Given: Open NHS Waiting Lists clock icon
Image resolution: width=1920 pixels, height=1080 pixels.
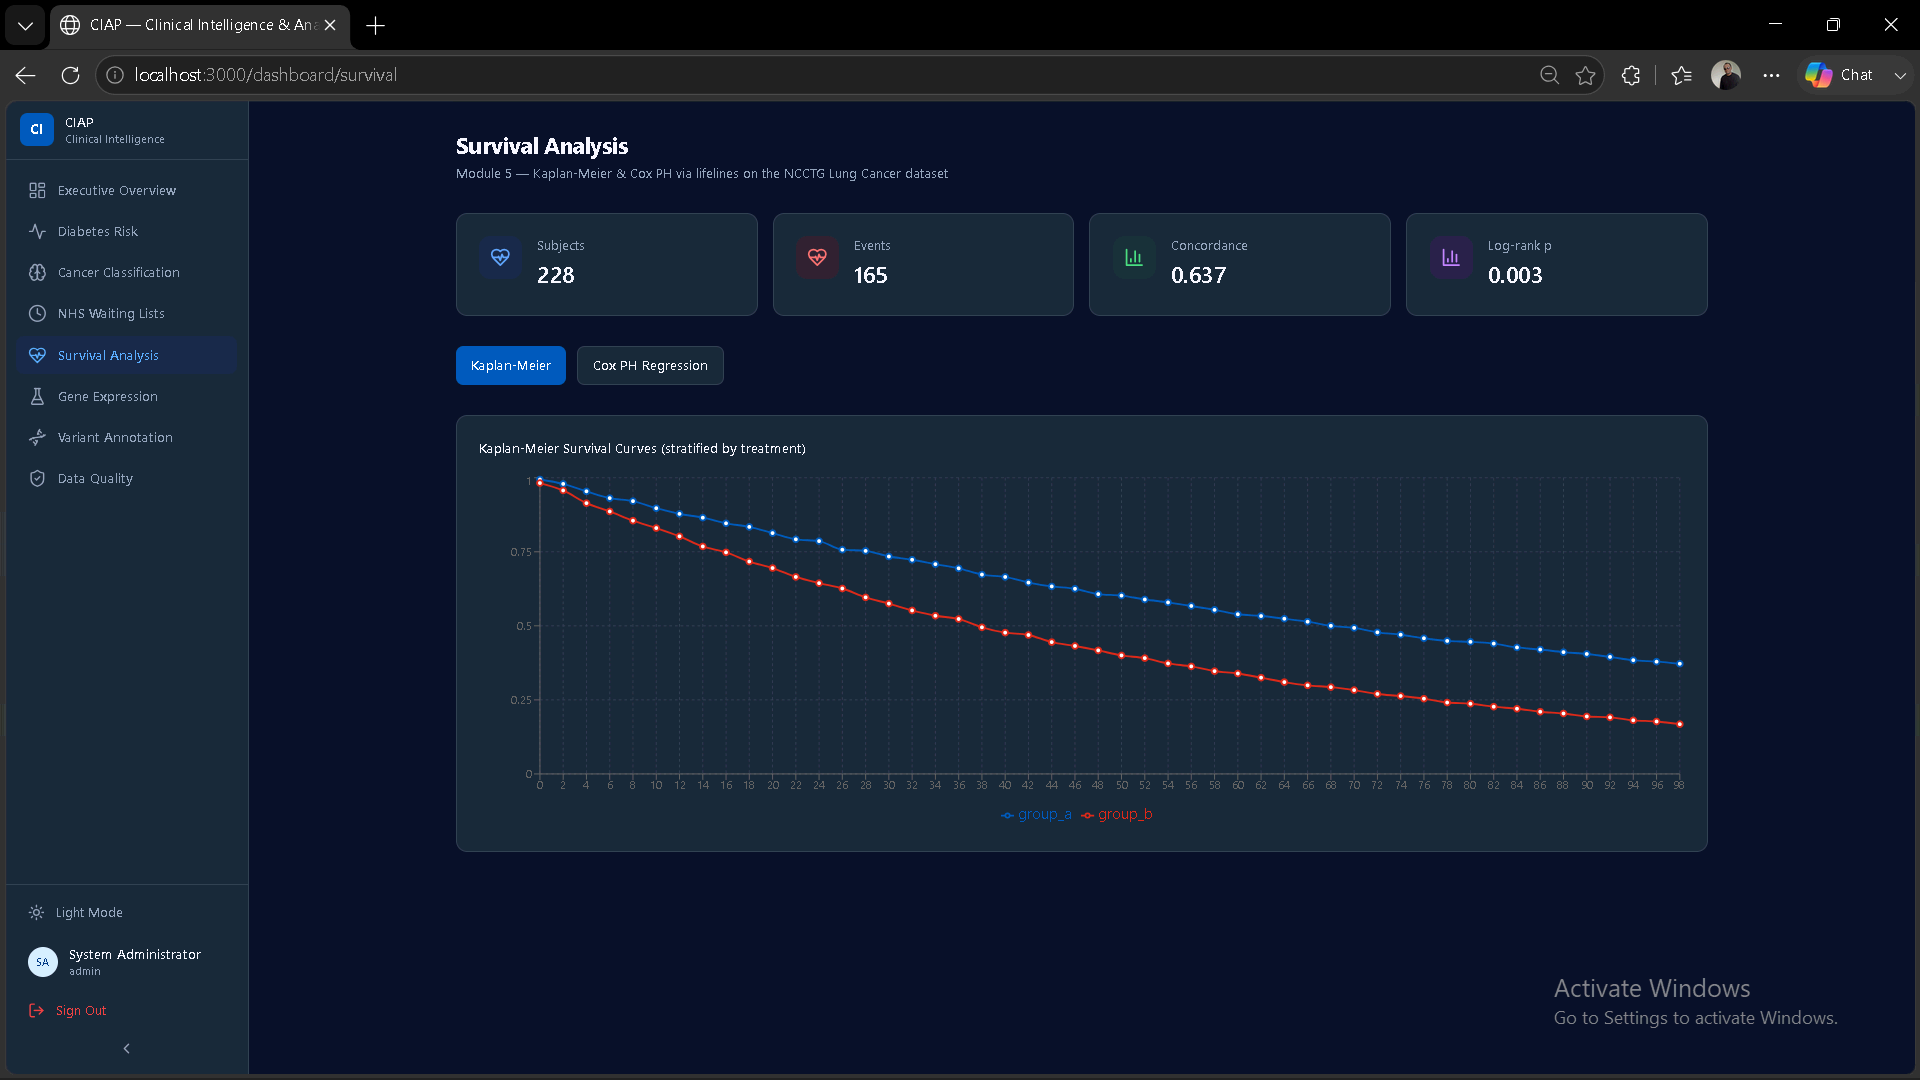Looking at the screenshot, I should [x=37, y=313].
